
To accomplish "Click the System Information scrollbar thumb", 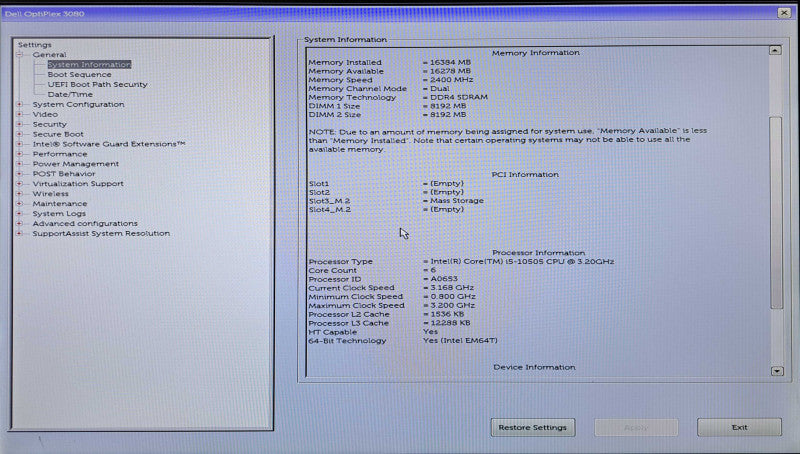I will point(776,212).
